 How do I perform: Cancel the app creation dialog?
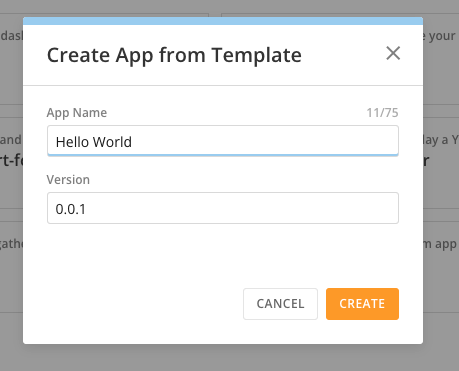pos(280,304)
